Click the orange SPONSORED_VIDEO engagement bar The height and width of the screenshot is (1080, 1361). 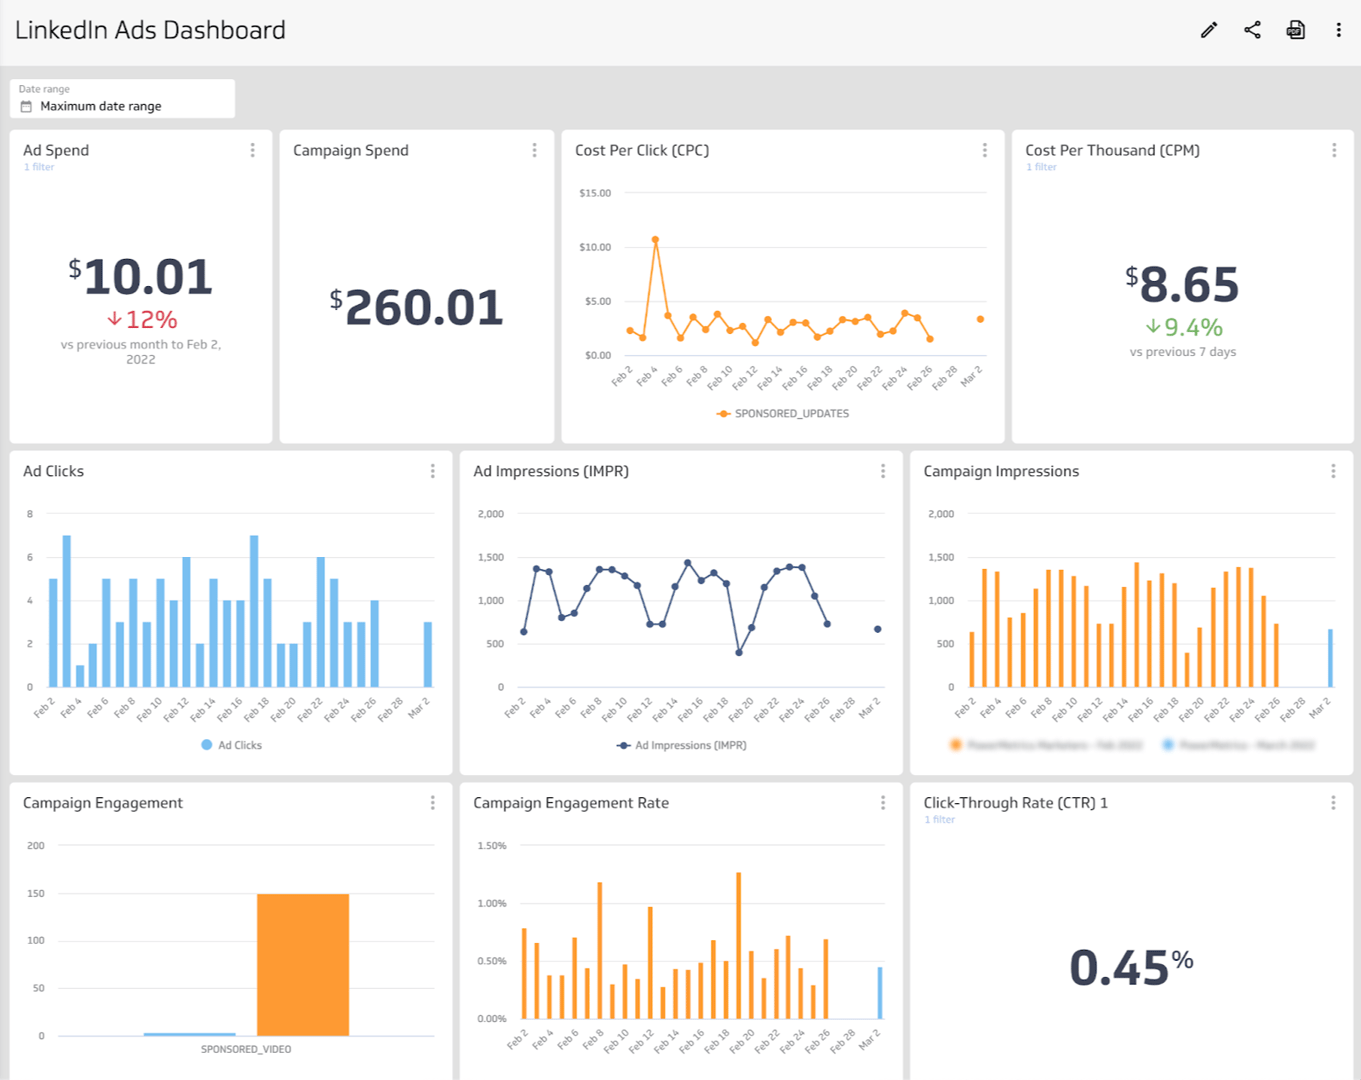303,964
